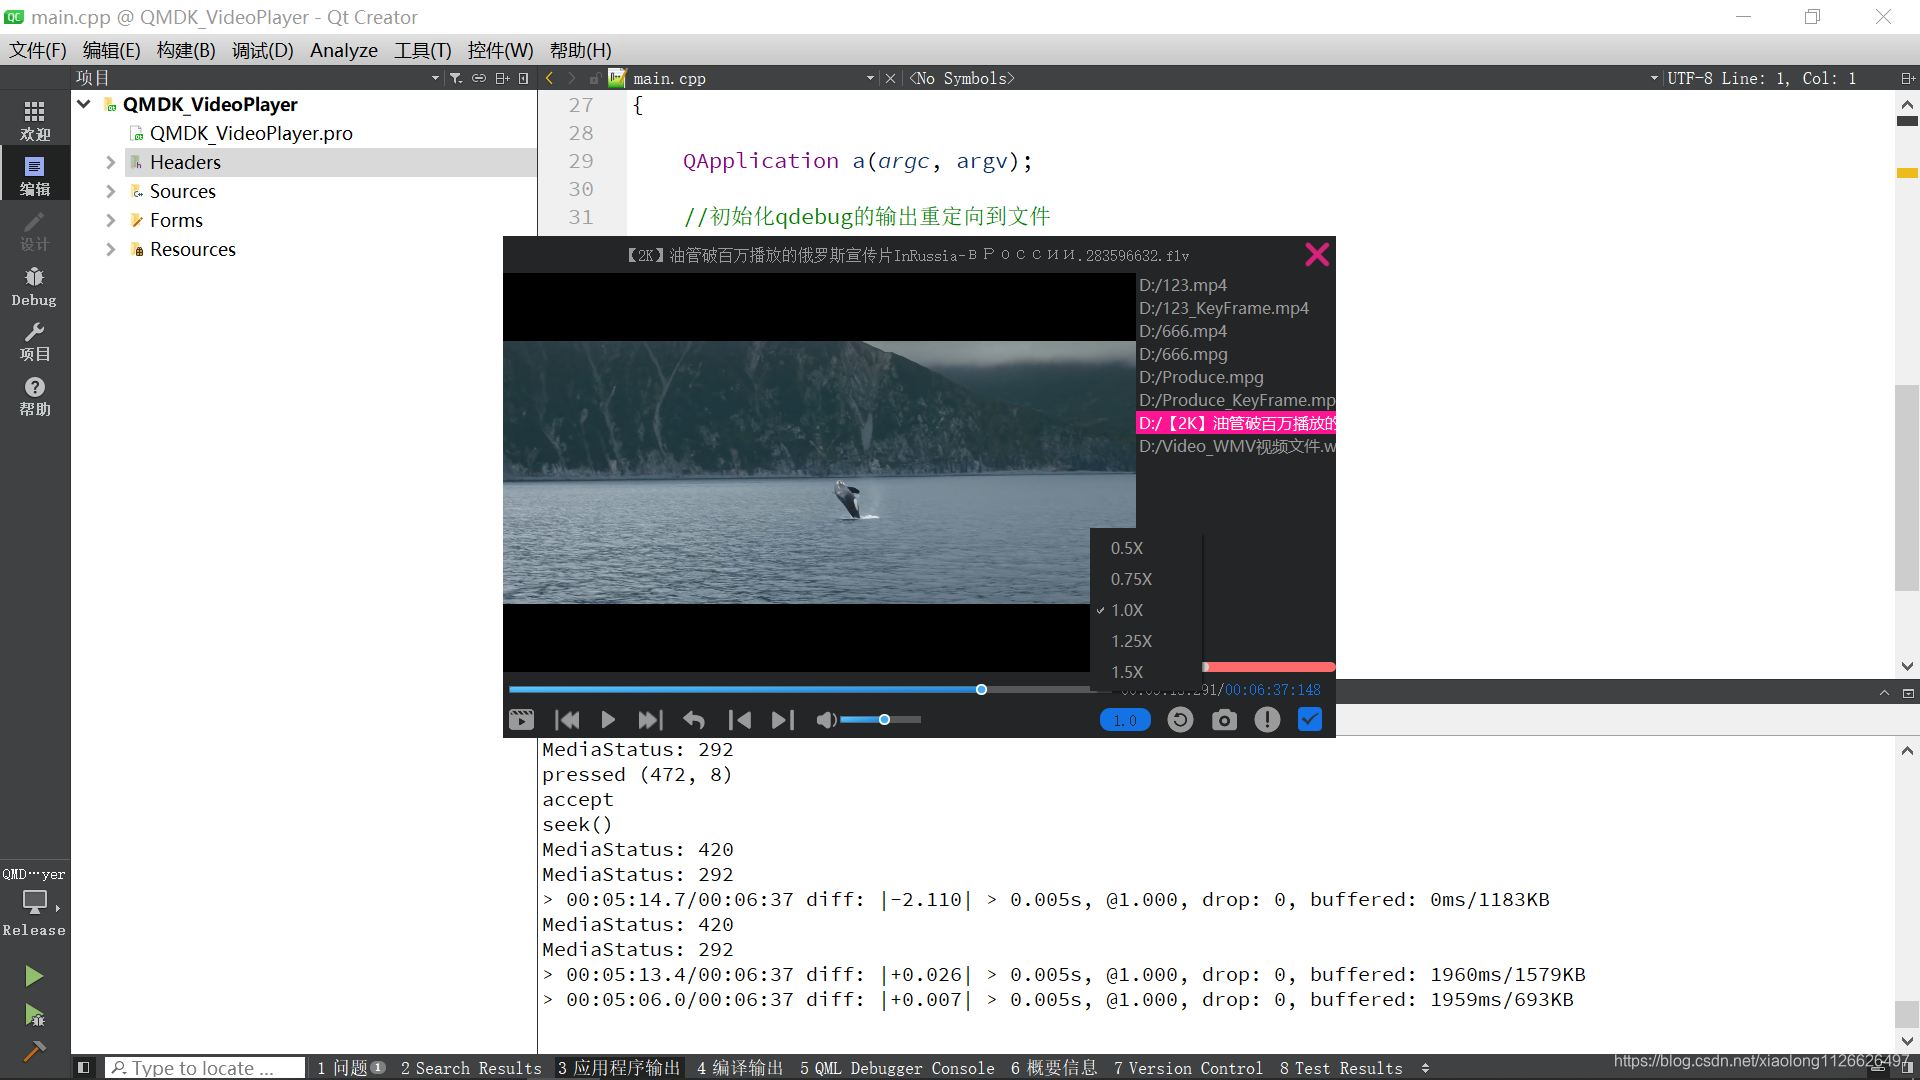Click the play/pause button
The height and width of the screenshot is (1080, 1920).
607,720
